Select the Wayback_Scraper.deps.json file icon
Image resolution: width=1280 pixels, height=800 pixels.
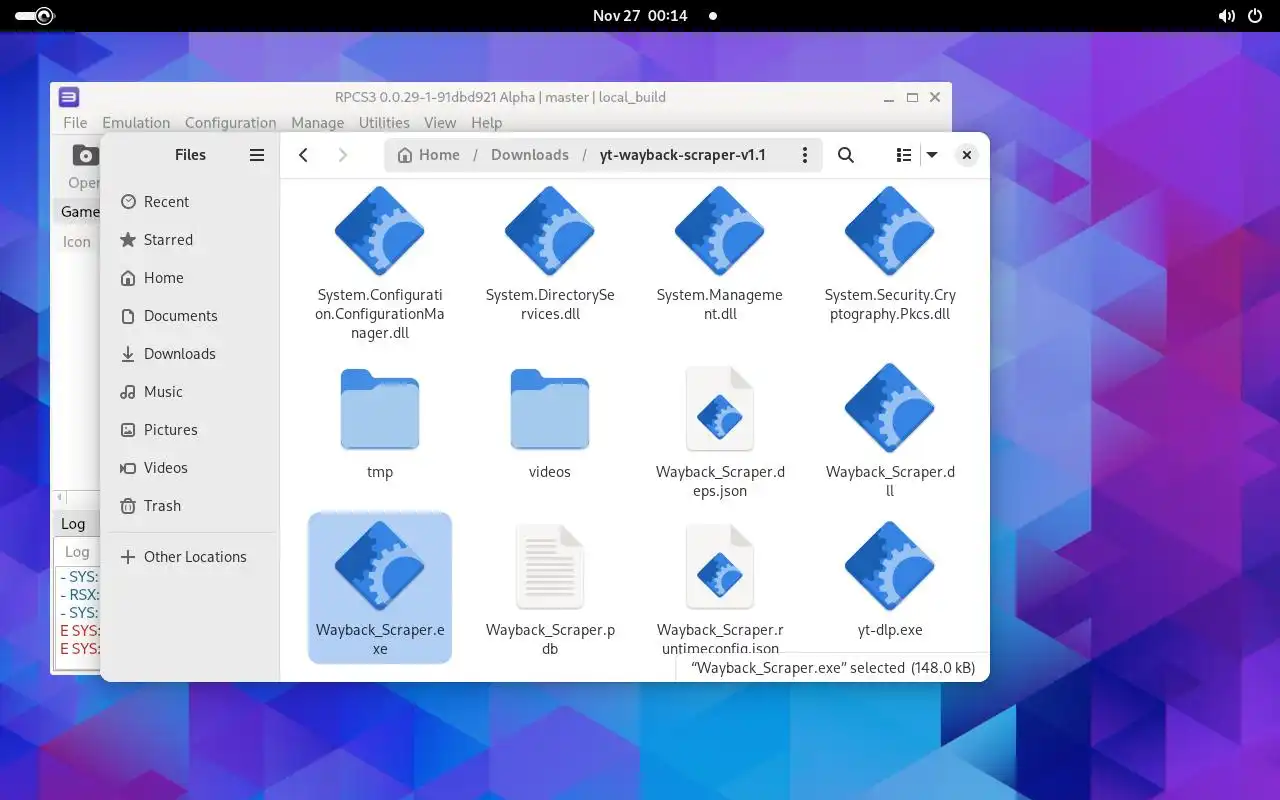[x=720, y=409]
